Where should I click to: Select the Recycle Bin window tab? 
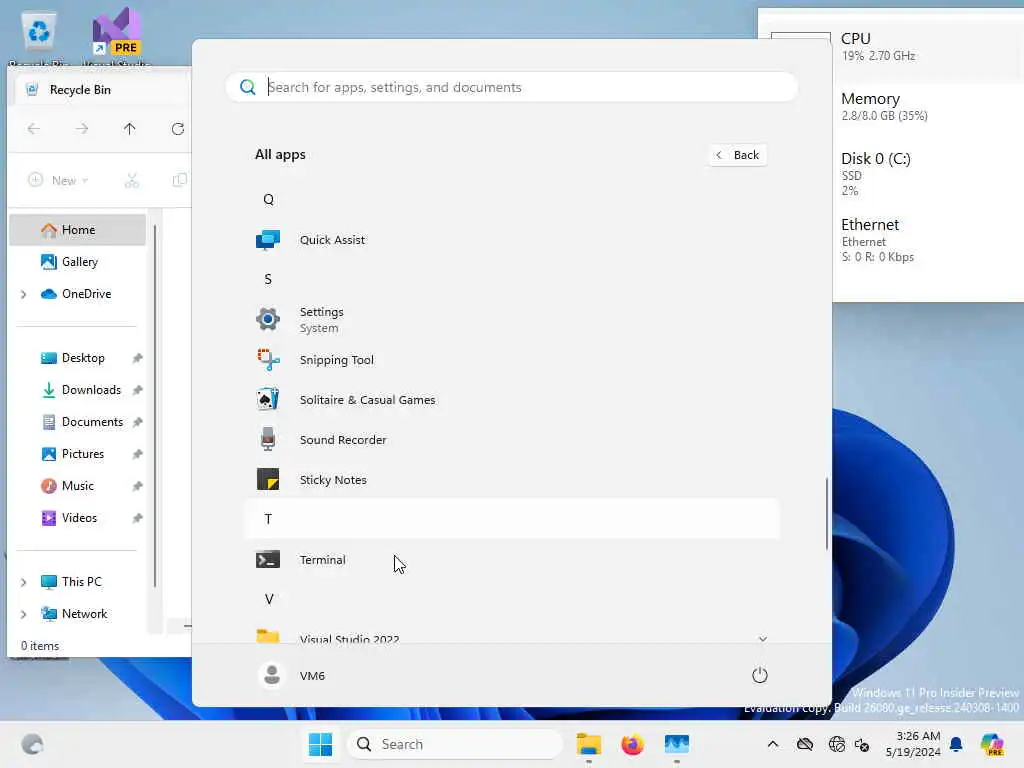click(x=101, y=89)
